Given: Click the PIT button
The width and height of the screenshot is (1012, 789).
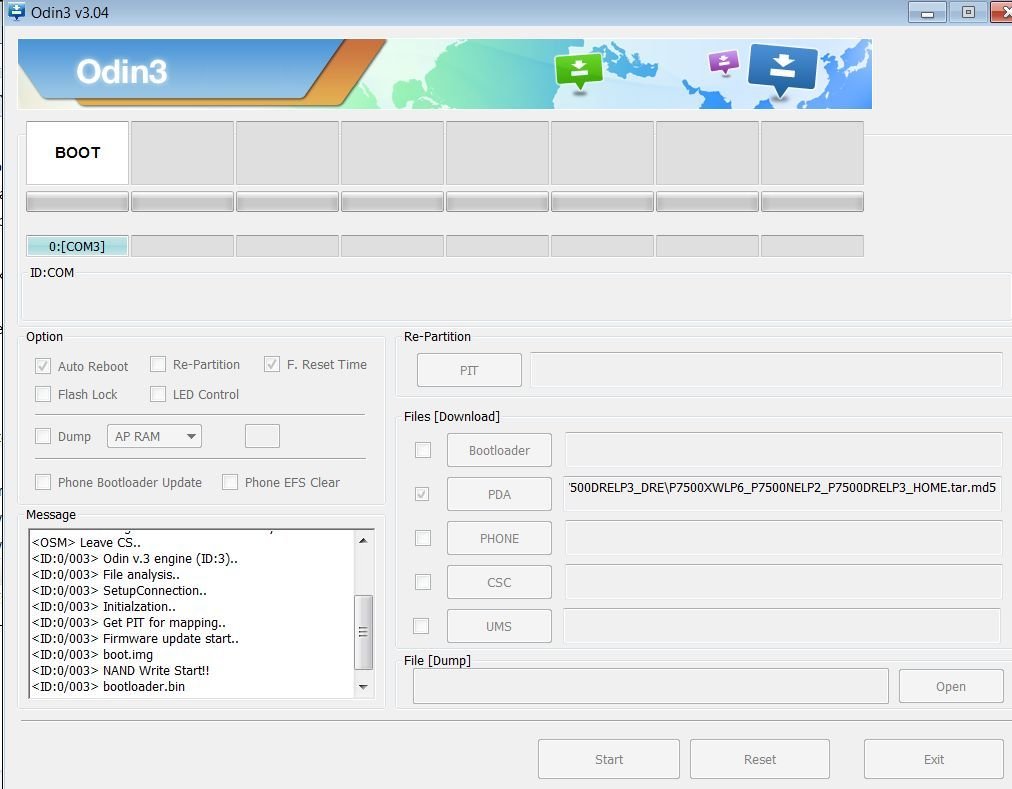Looking at the screenshot, I should 469,370.
